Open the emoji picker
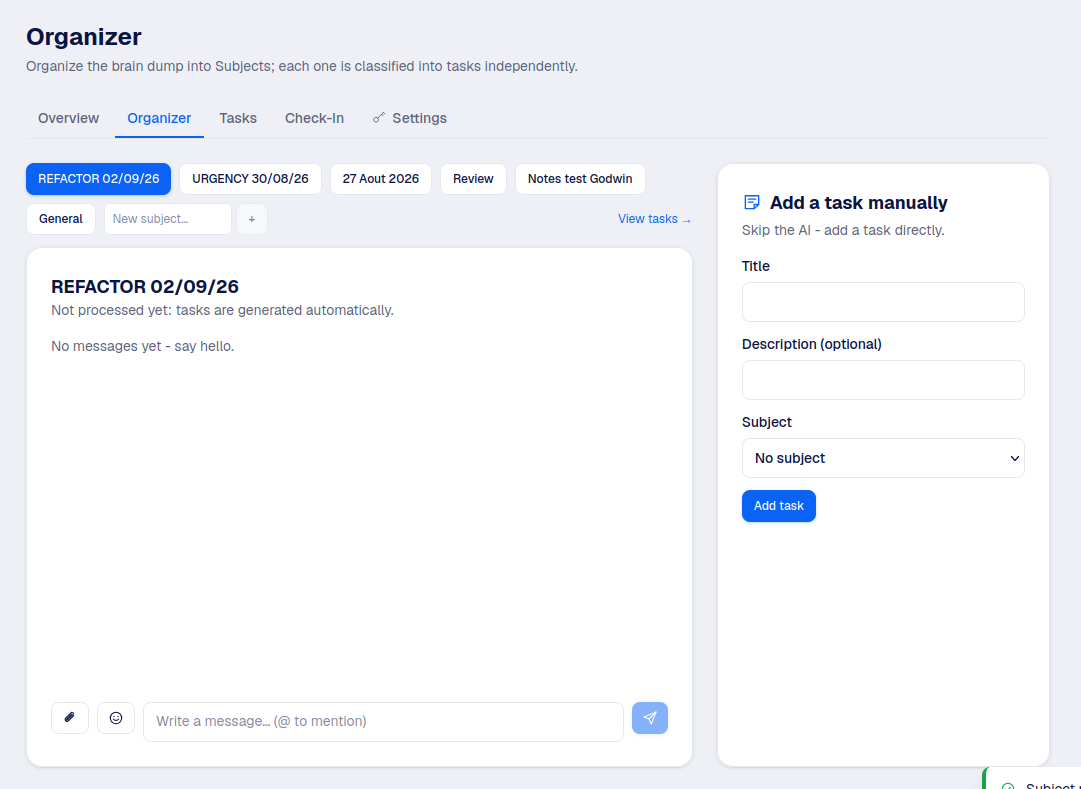The height and width of the screenshot is (789, 1081). [x=116, y=718]
